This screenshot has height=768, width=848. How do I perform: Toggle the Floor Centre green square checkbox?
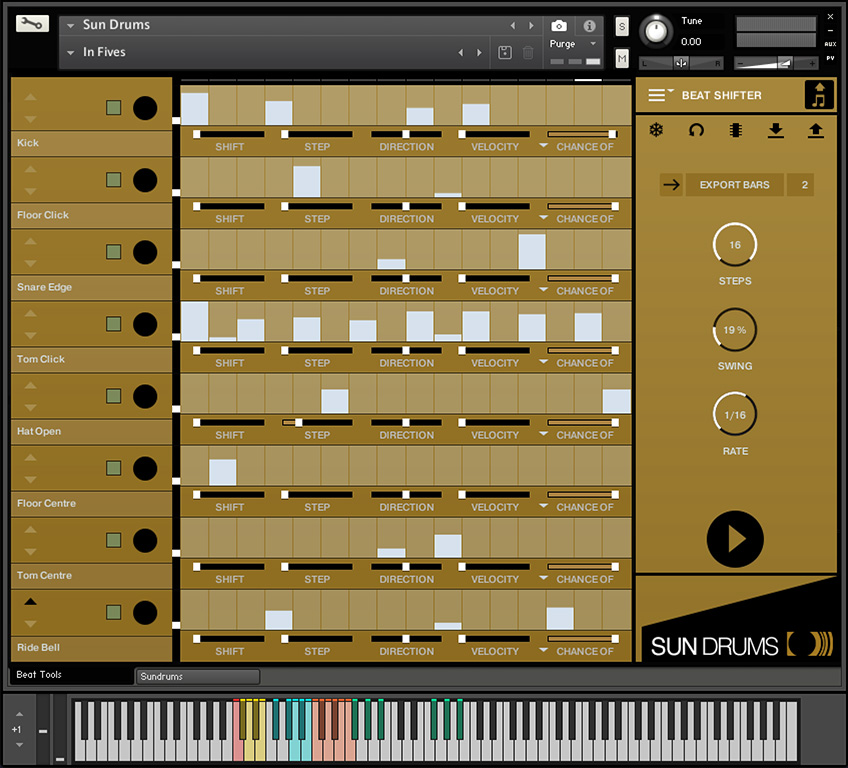tap(114, 468)
